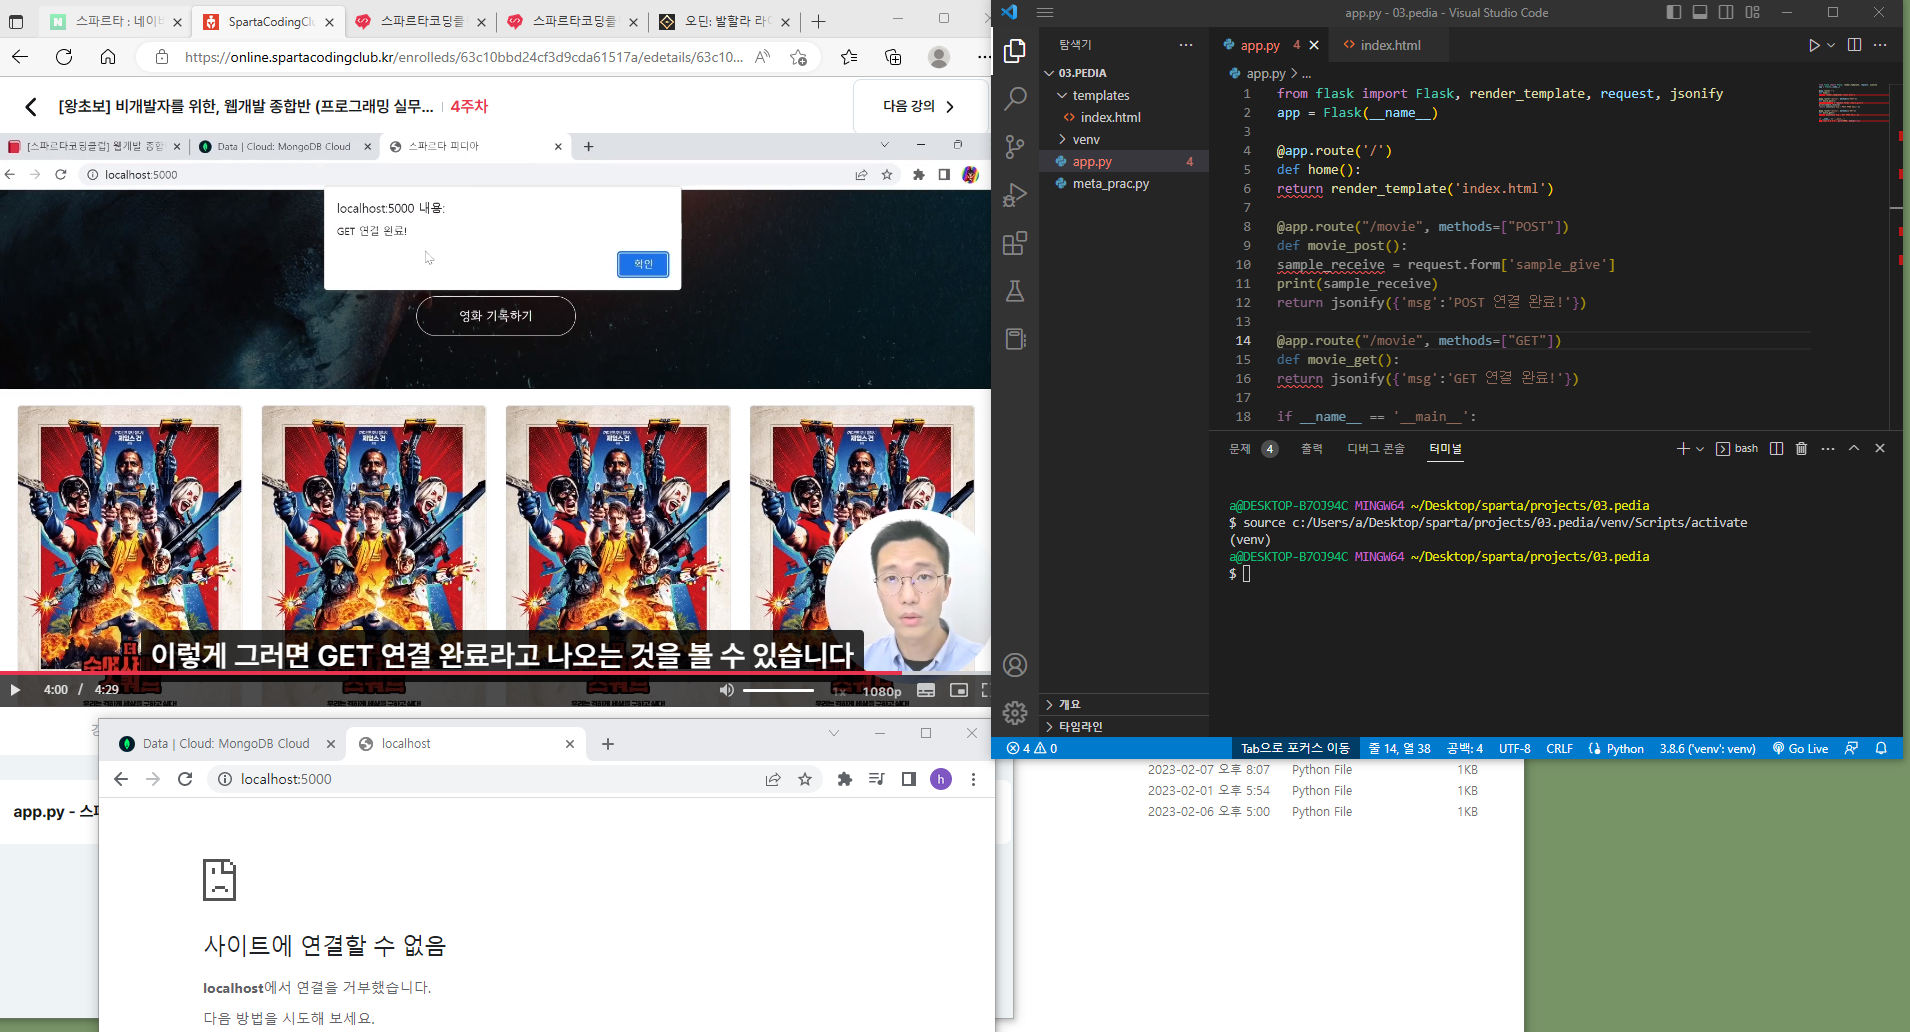Open the VS Code Explorer view
This screenshot has width=1910, height=1032.
pos(1015,50)
